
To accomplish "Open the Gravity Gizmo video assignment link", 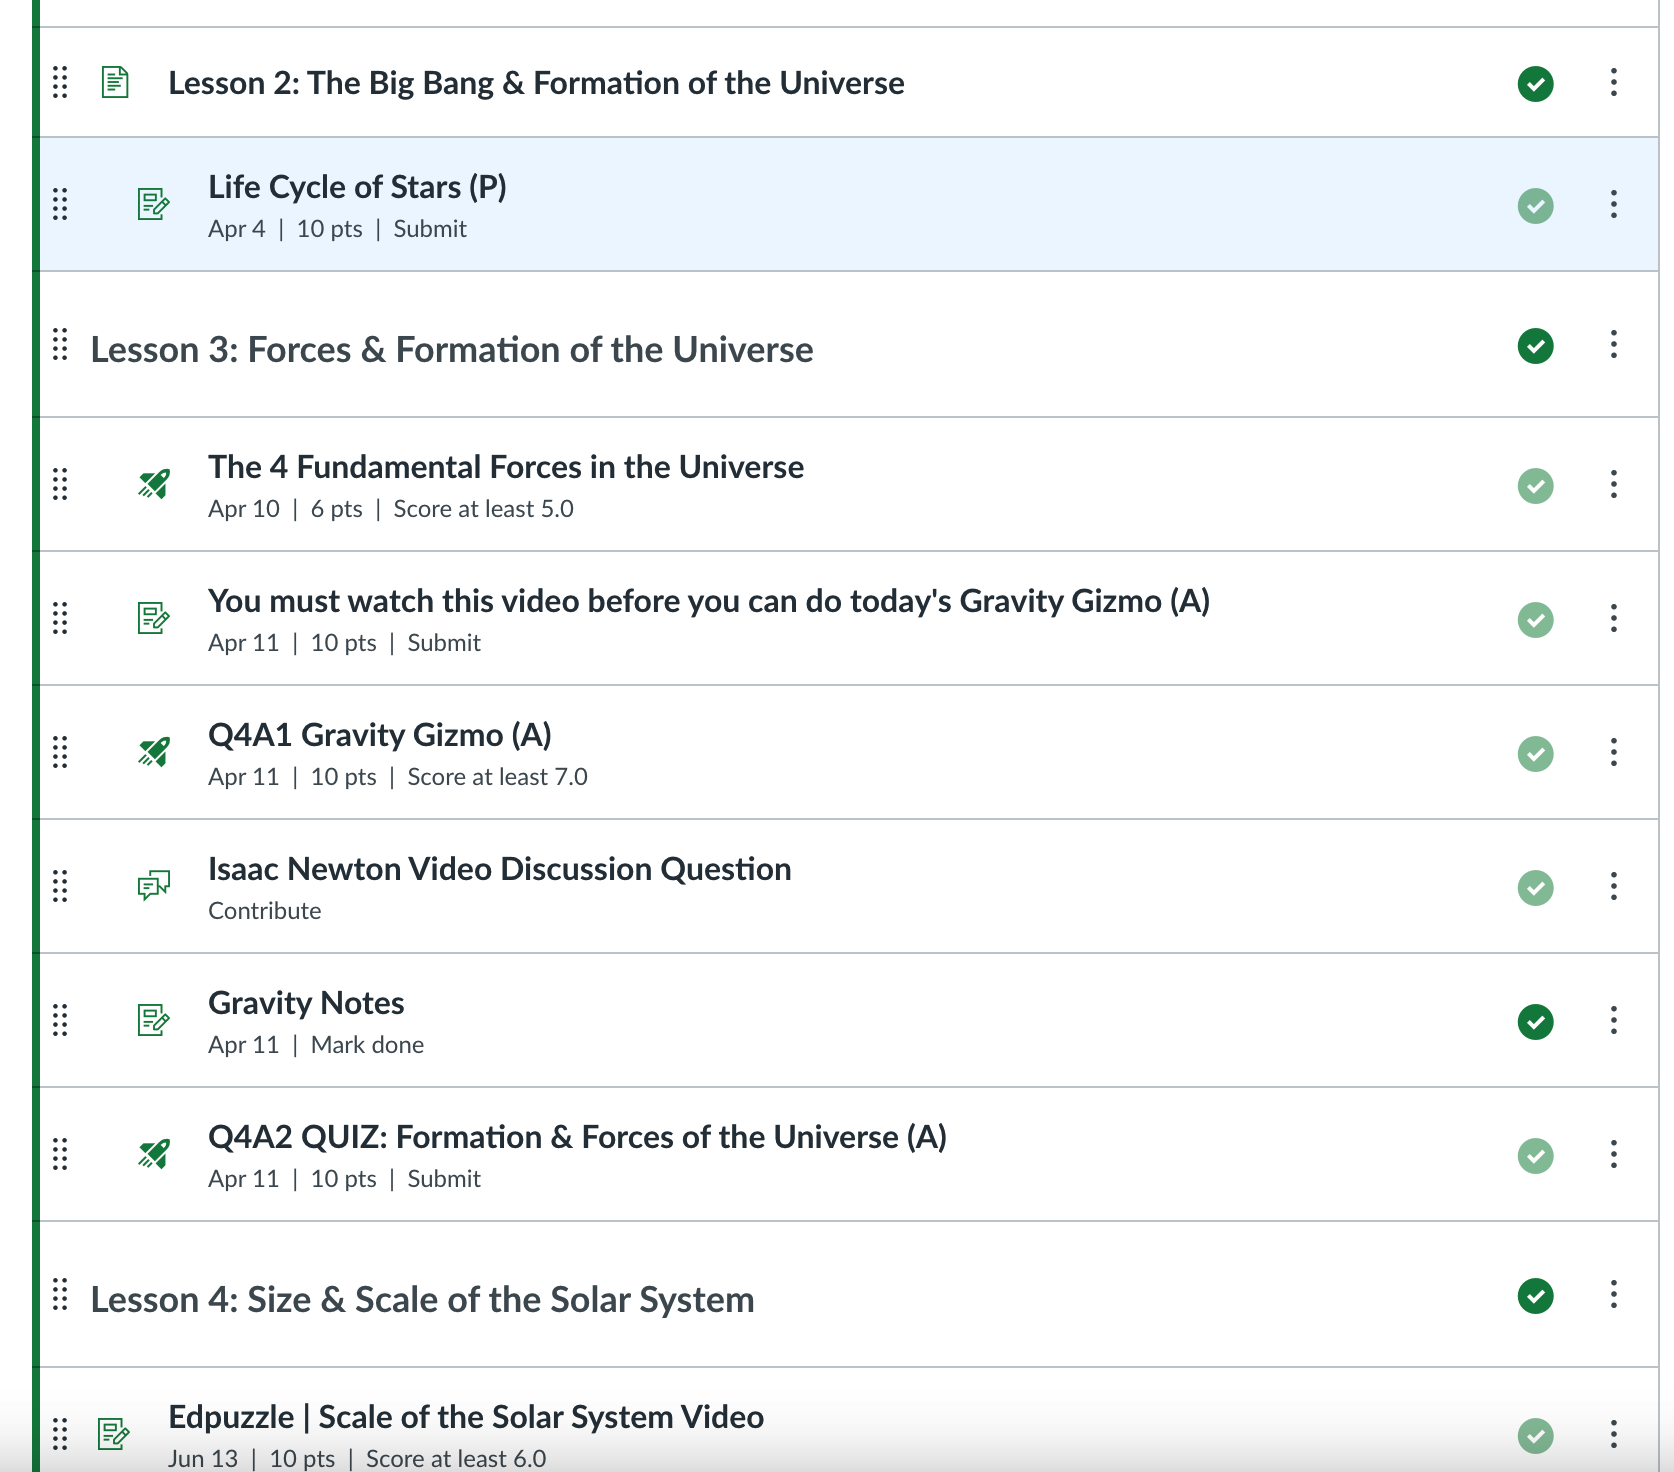I will 709,601.
